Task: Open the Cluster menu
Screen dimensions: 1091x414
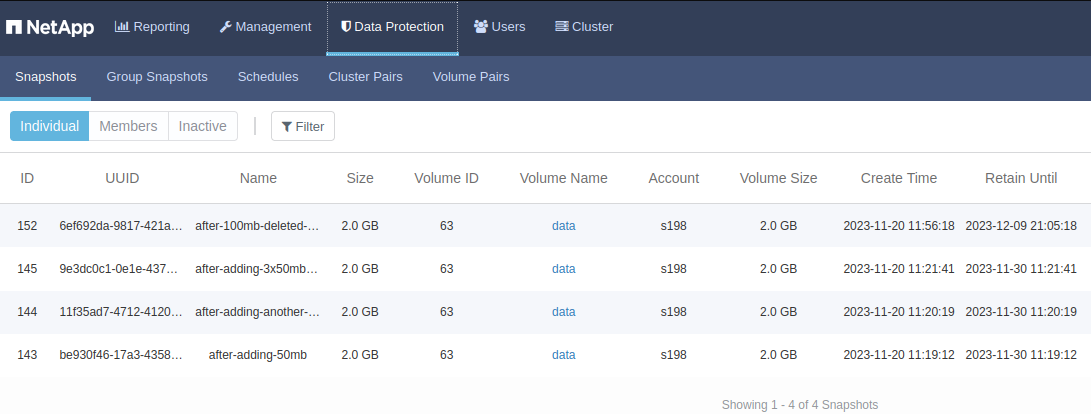Action: coord(584,26)
